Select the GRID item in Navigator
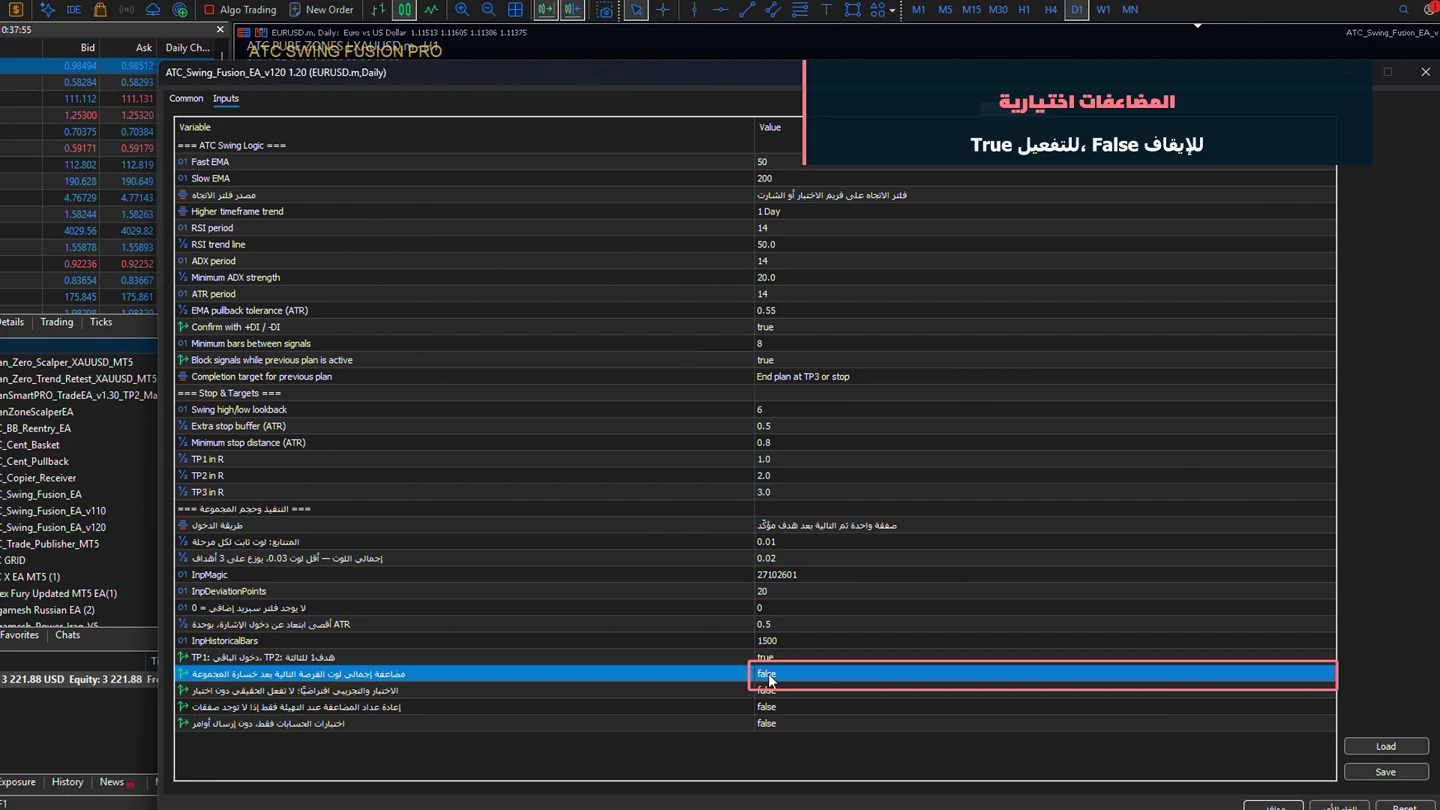Image resolution: width=1440 pixels, height=810 pixels. 14,560
